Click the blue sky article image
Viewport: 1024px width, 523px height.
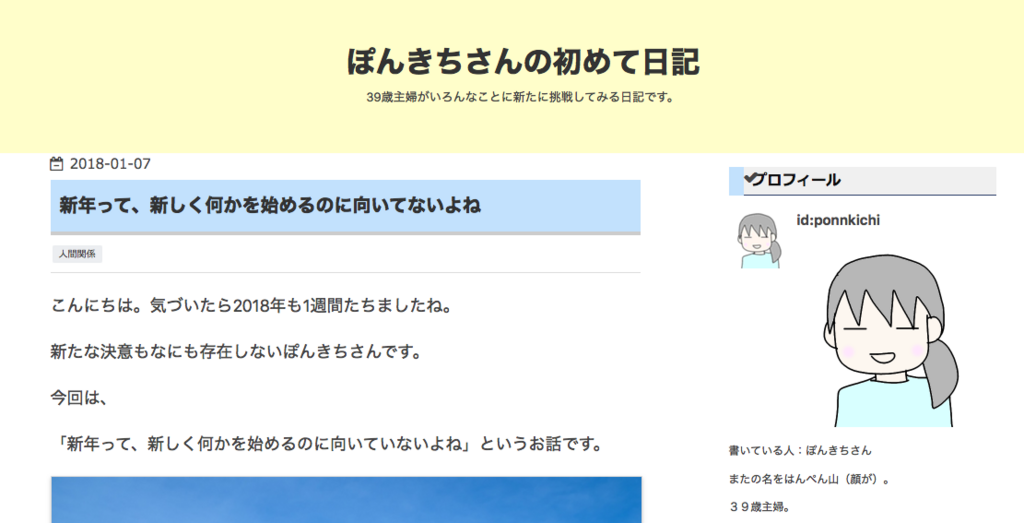(x=346, y=499)
